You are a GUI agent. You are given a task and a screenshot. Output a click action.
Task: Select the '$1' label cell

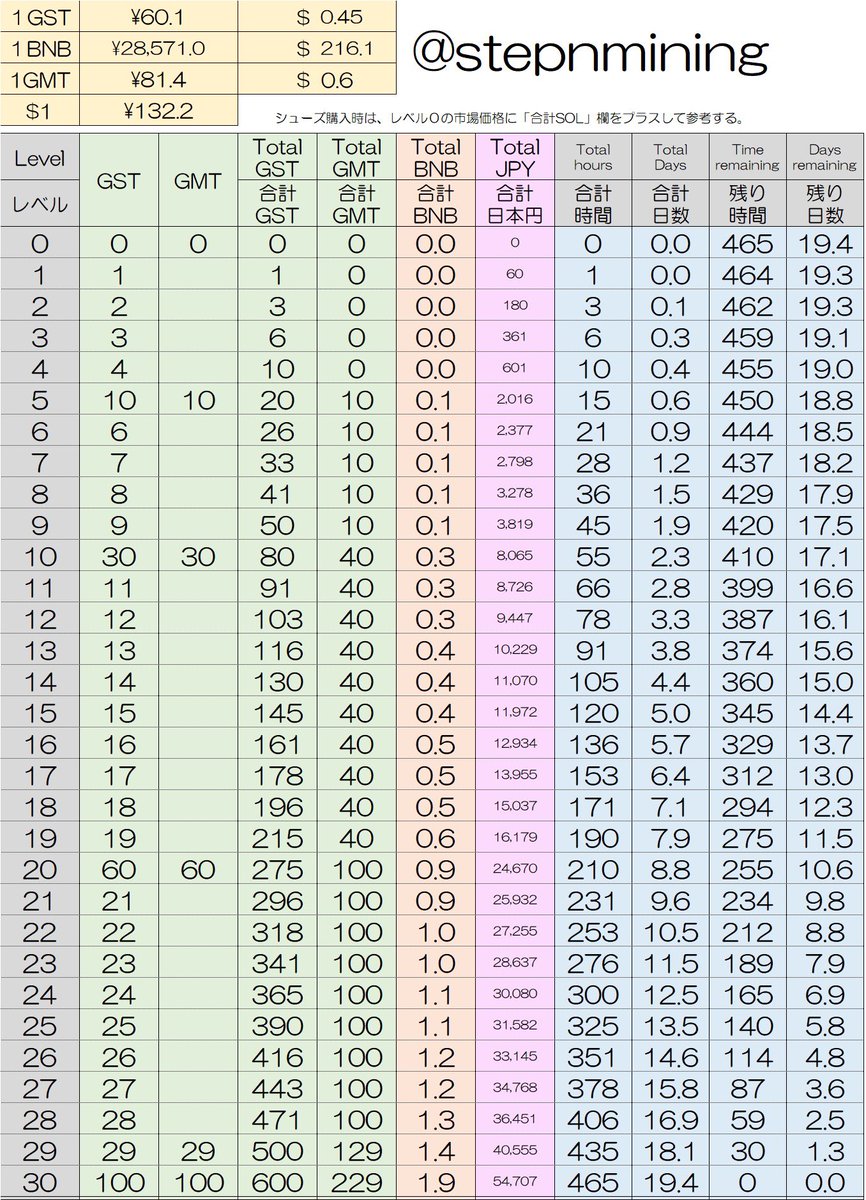(40, 112)
